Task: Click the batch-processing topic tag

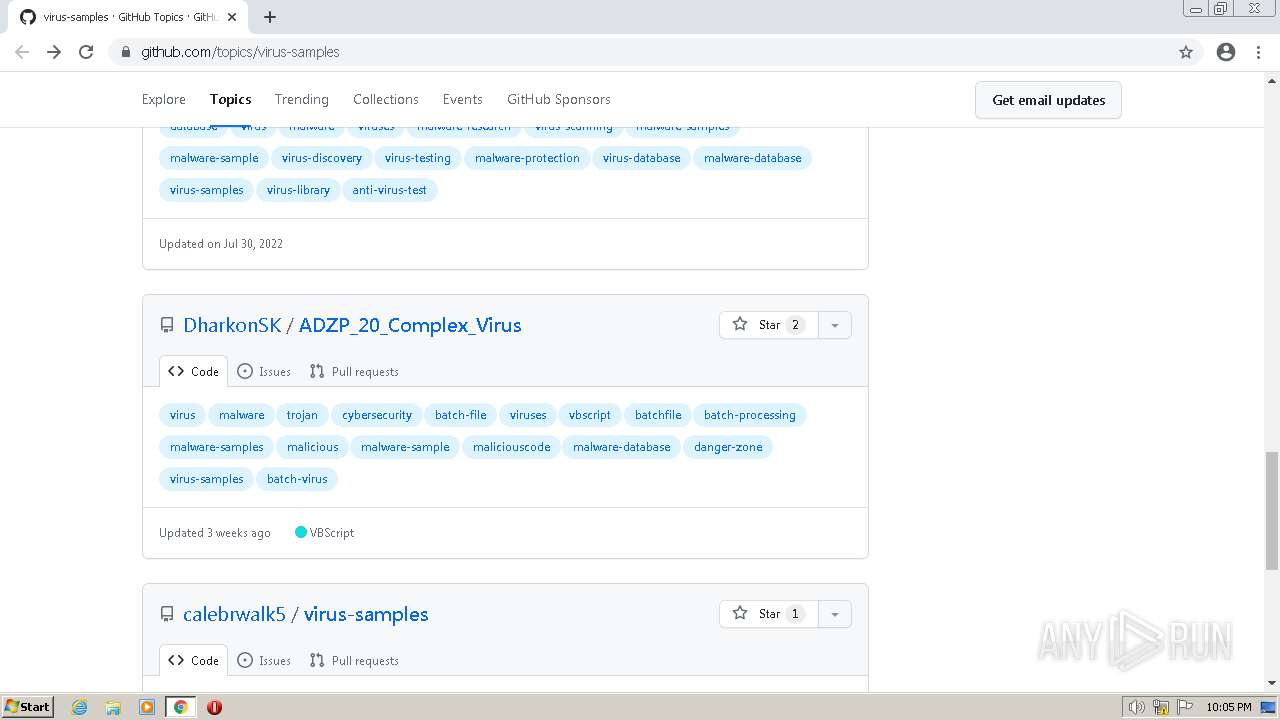Action: coord(750,415)
